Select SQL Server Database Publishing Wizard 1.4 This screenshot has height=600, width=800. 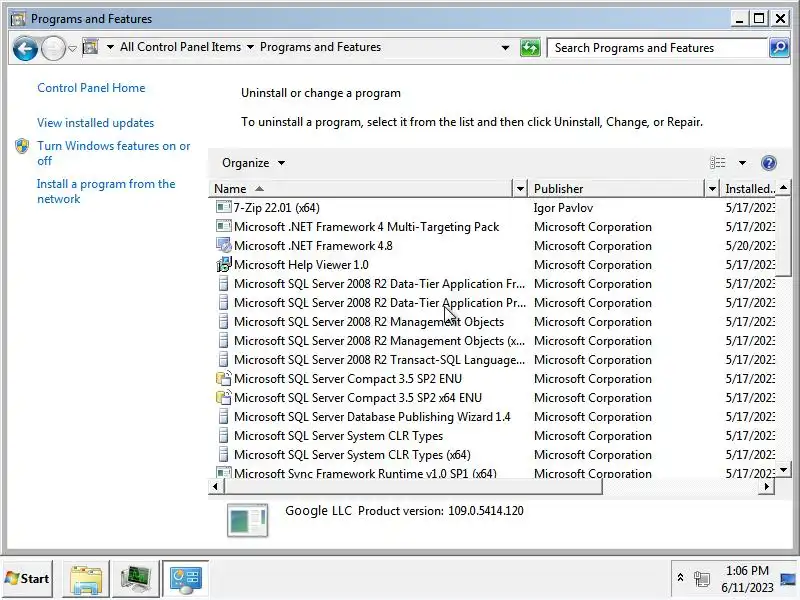point(372,417)
